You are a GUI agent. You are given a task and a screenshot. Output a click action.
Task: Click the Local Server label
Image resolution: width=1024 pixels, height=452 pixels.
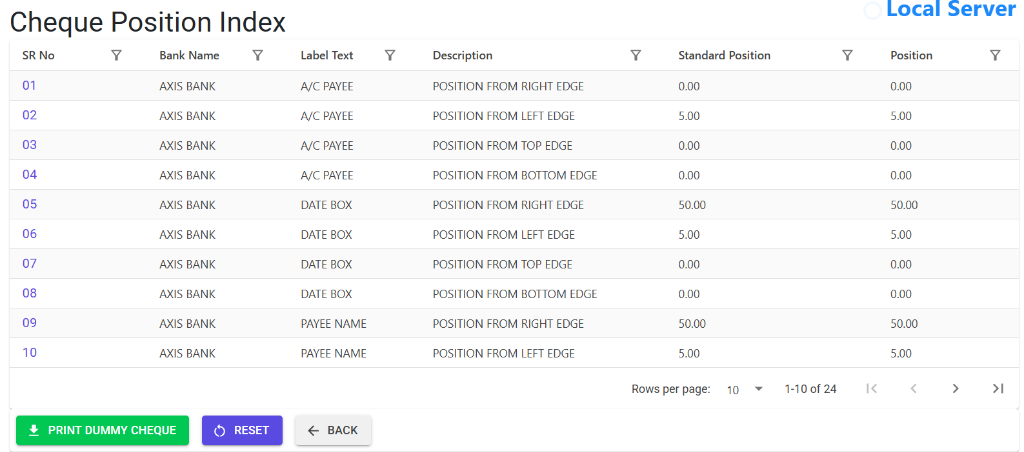tap(951, 9)
